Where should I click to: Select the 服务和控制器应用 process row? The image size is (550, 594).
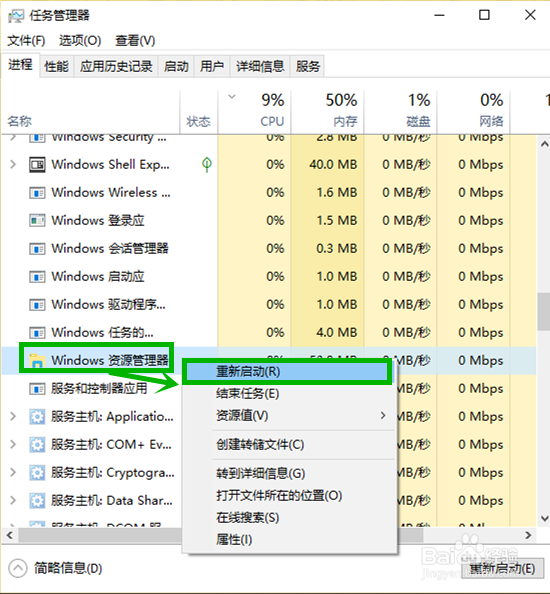click(269, 389)
